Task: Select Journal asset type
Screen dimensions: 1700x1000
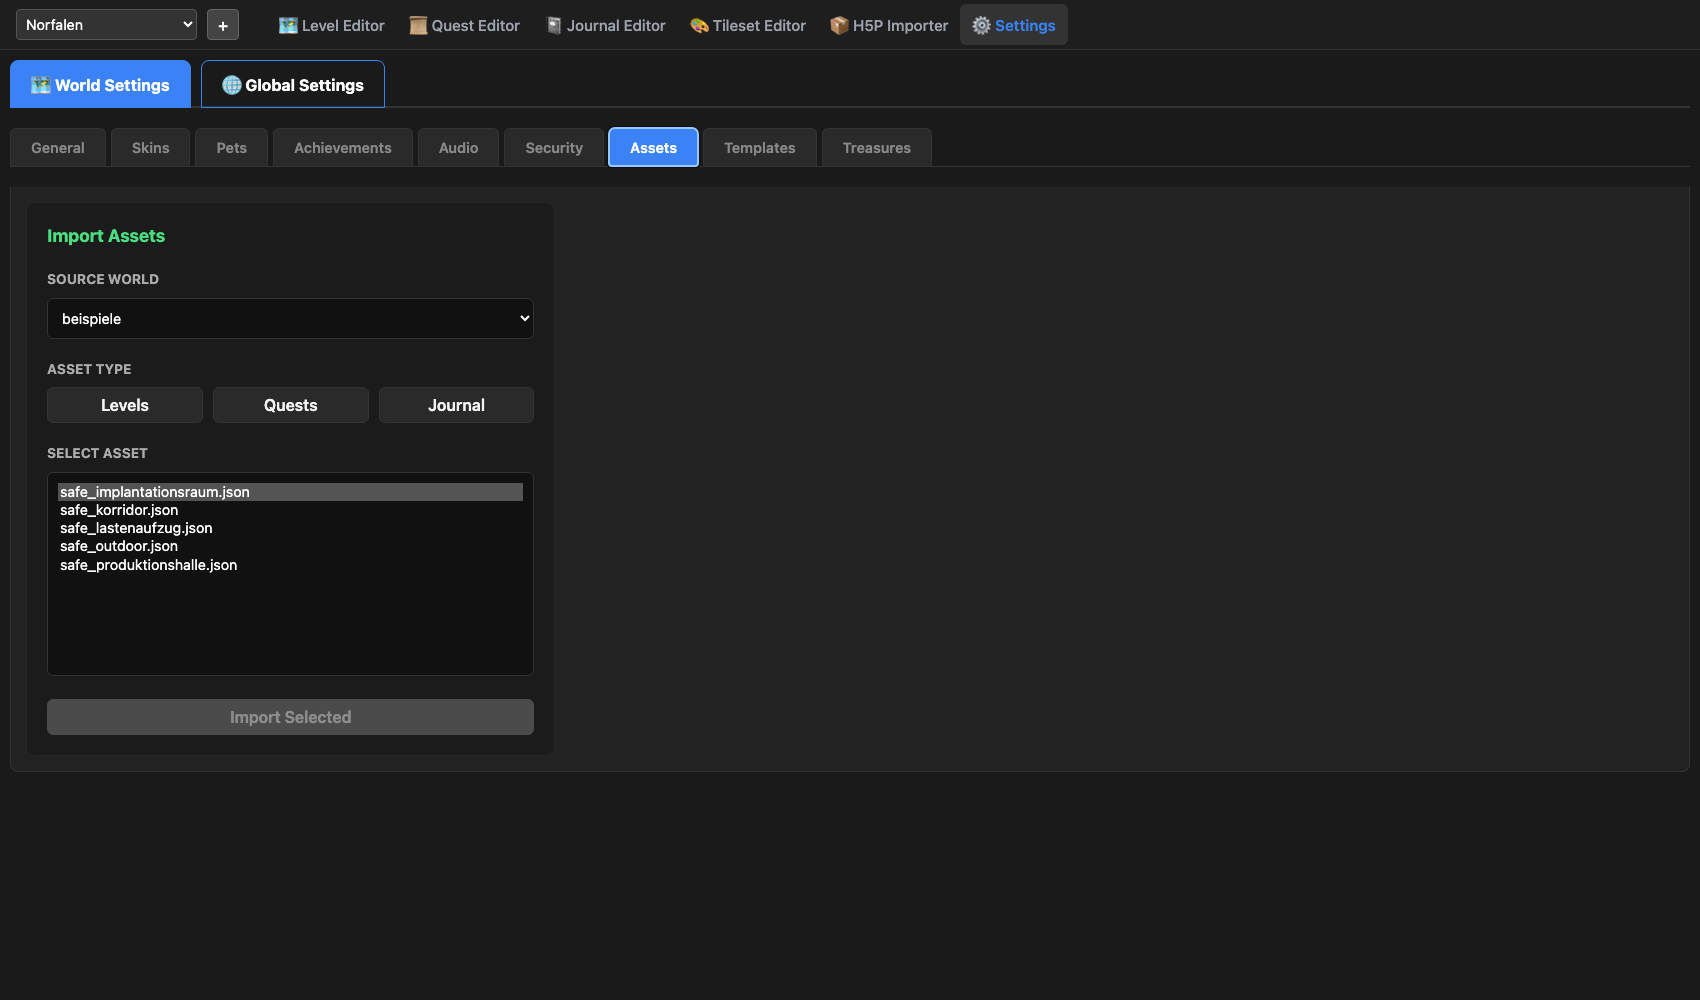Action: (456, 405)
